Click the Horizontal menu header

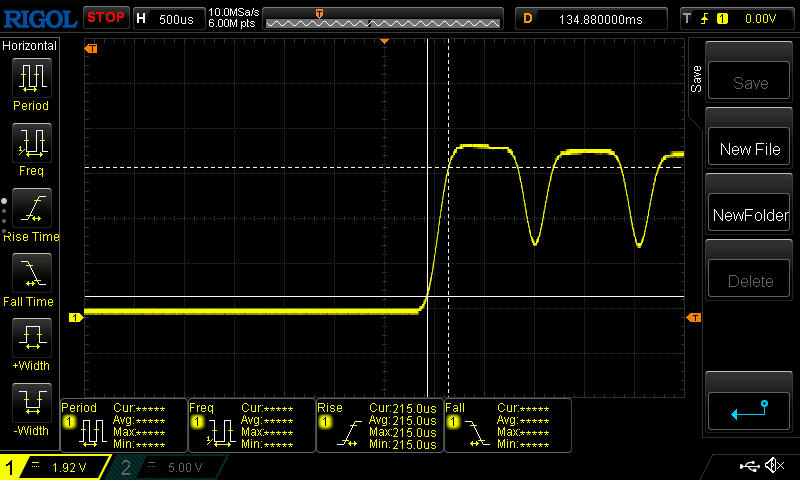29,45
